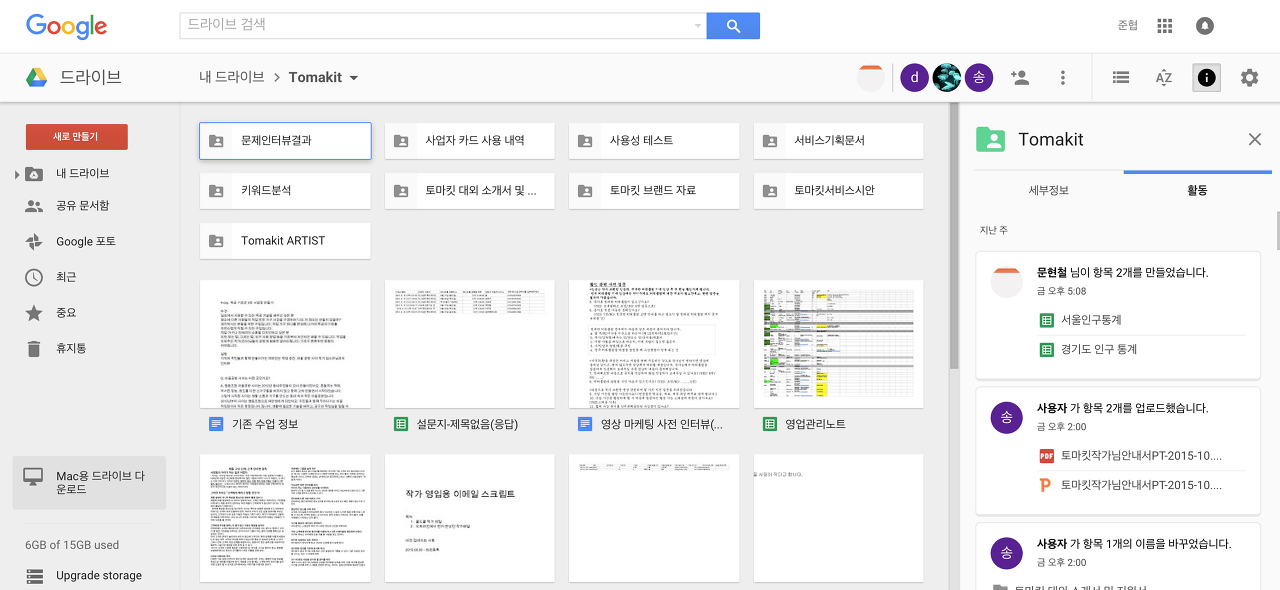Click the red 새로 만들기 button

point(76,136)
